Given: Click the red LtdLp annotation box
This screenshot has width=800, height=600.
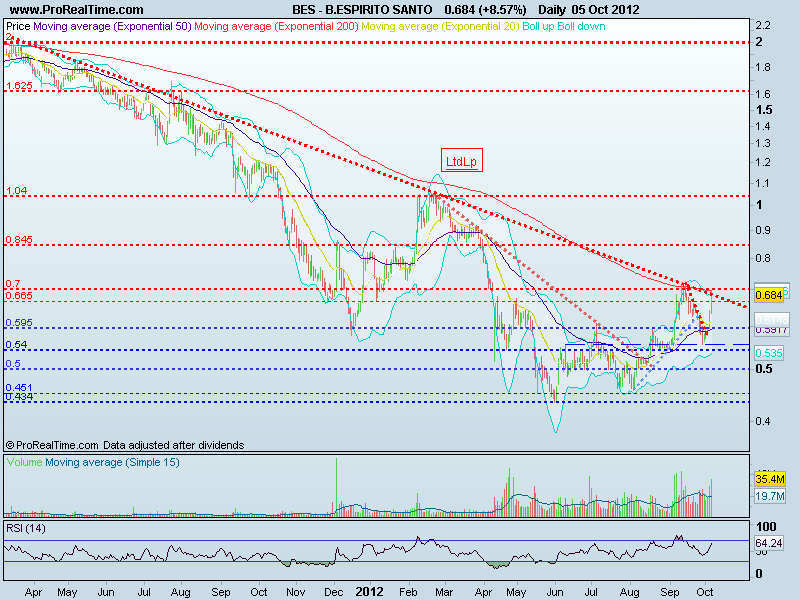Looking at the screenshot, I should point(462,161).
